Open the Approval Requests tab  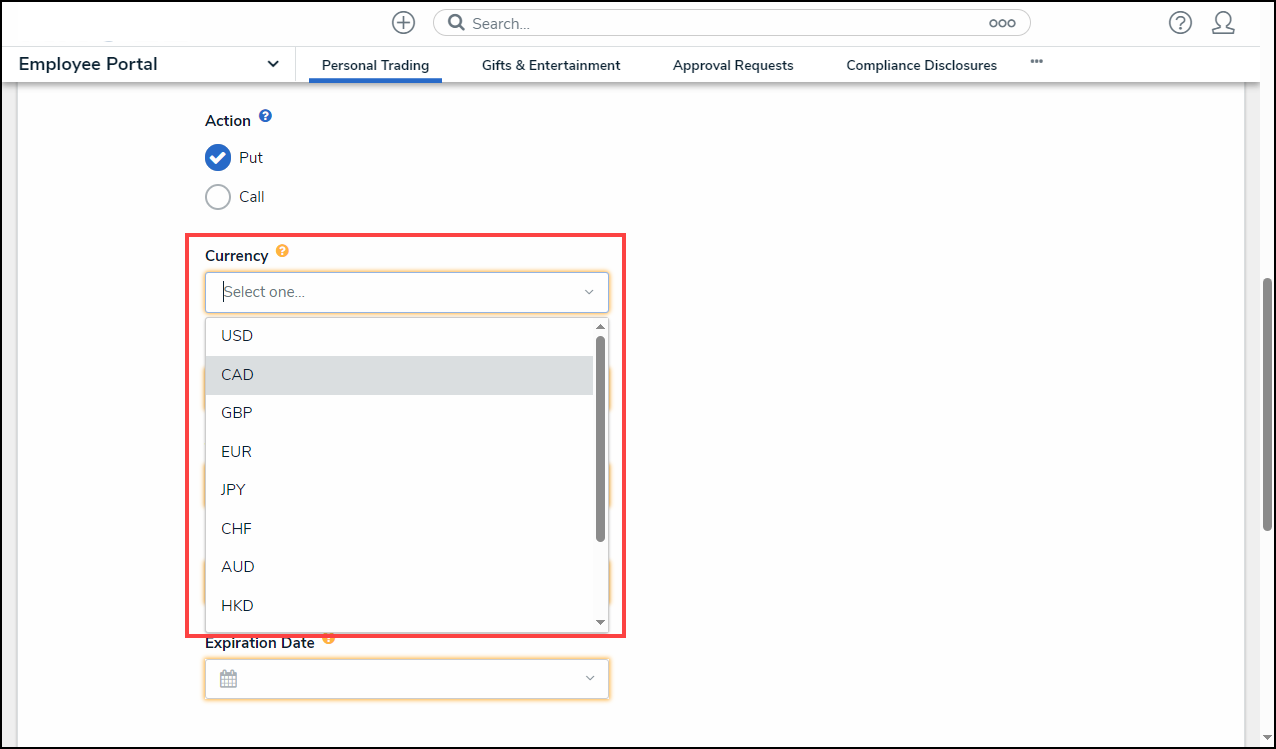tap(733, 65)
